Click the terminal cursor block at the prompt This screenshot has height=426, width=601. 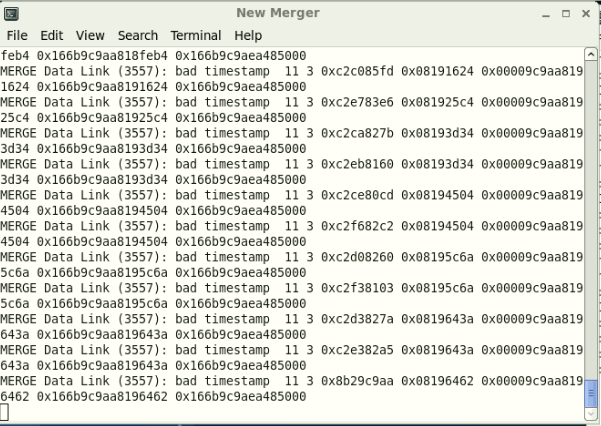[x=4, y=411]
